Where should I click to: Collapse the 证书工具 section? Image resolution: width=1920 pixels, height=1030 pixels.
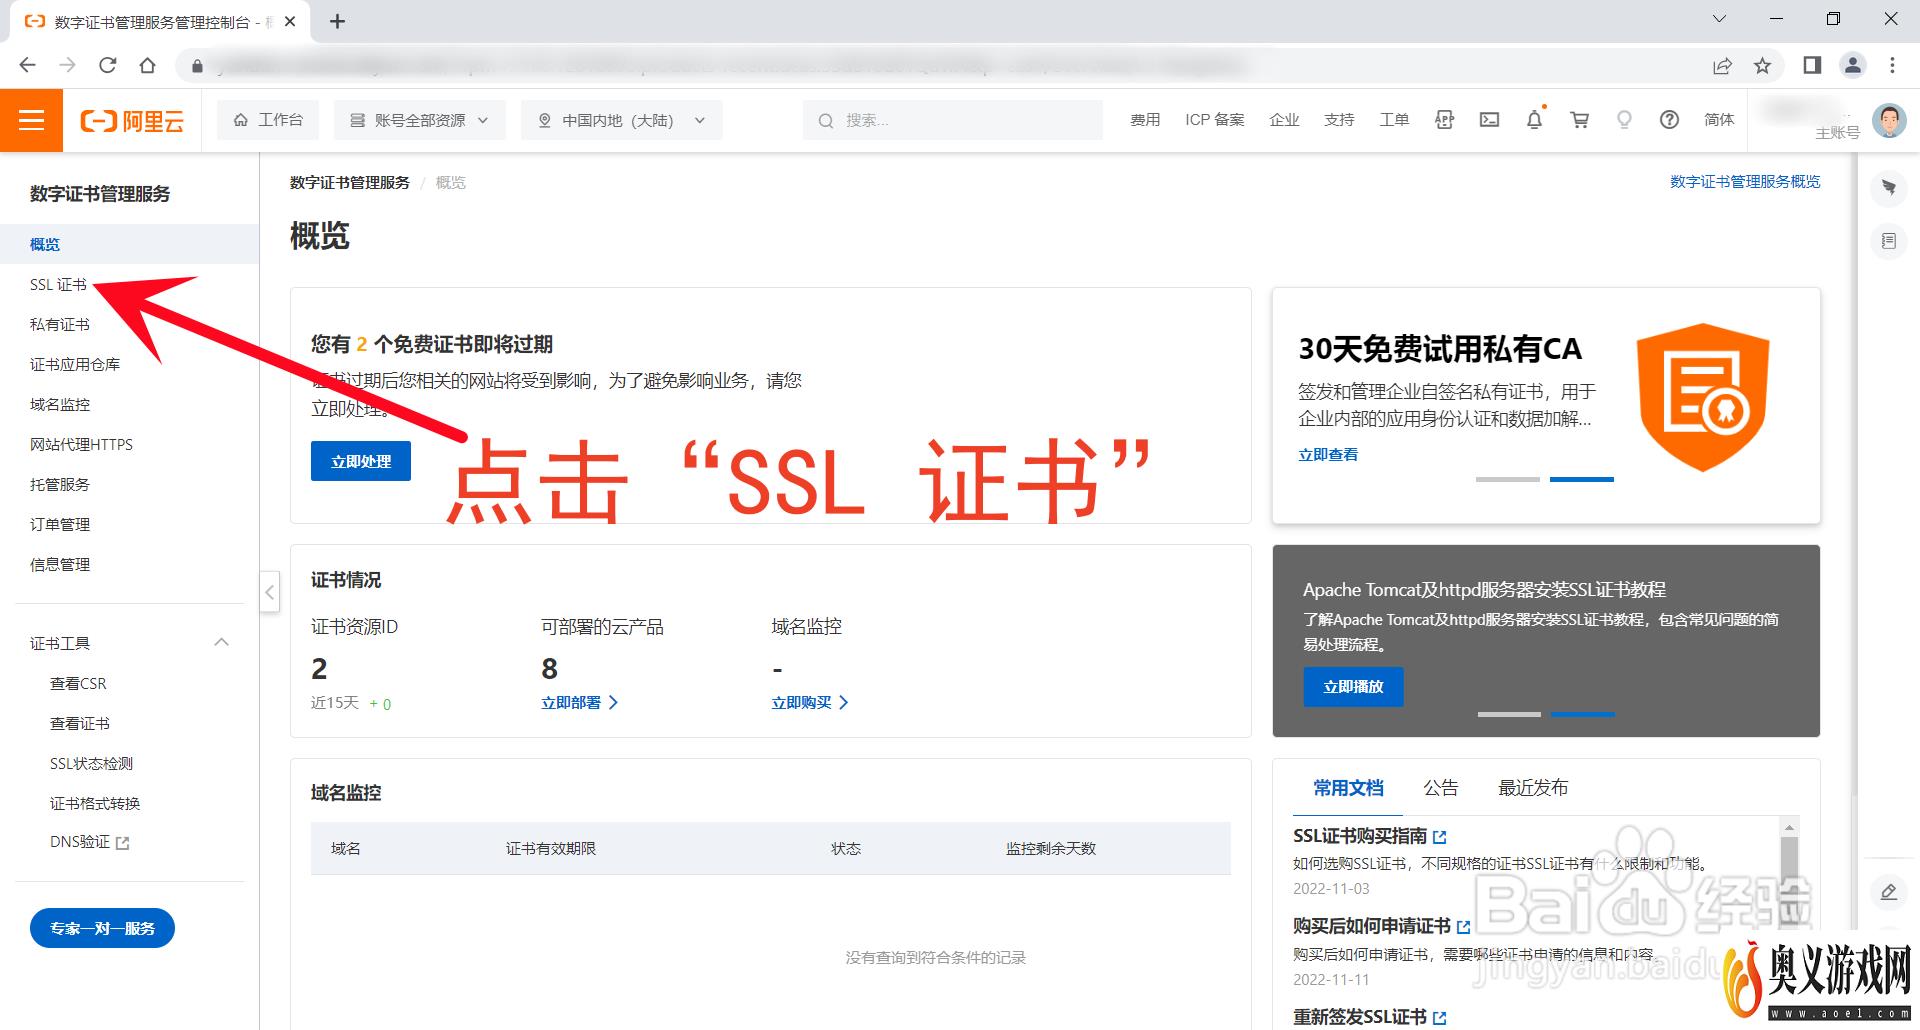coord(222,642)
